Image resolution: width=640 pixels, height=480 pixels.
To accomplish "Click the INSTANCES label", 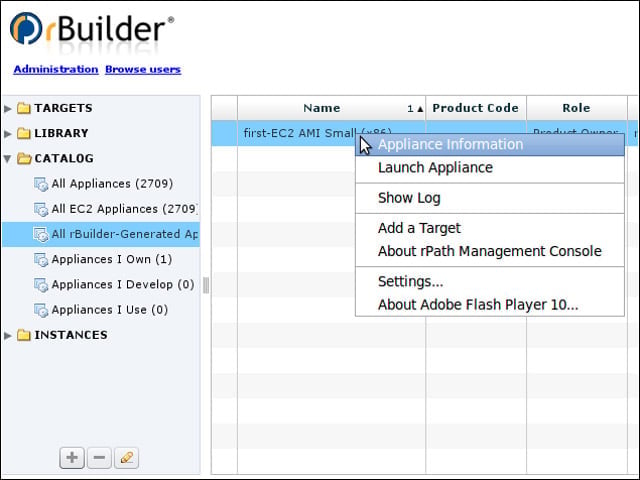I will (71, 335).
